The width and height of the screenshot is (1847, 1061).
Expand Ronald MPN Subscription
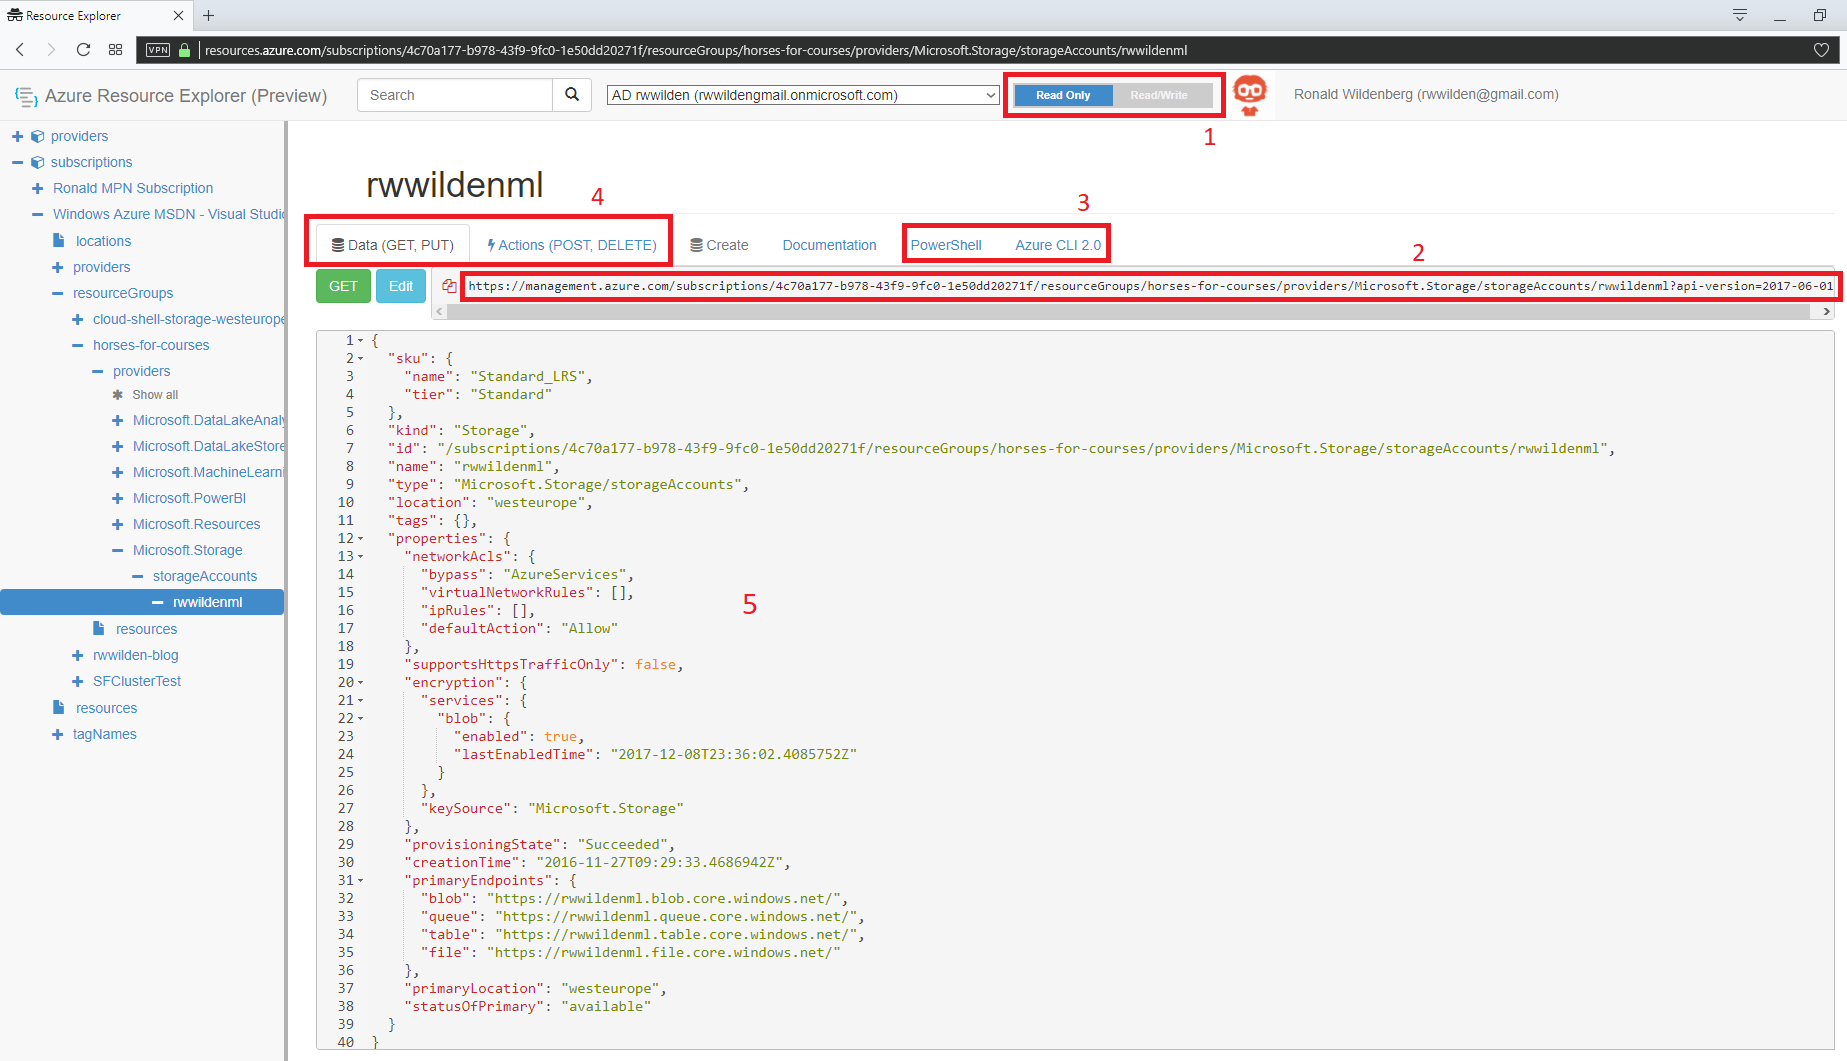click(37, 188)
